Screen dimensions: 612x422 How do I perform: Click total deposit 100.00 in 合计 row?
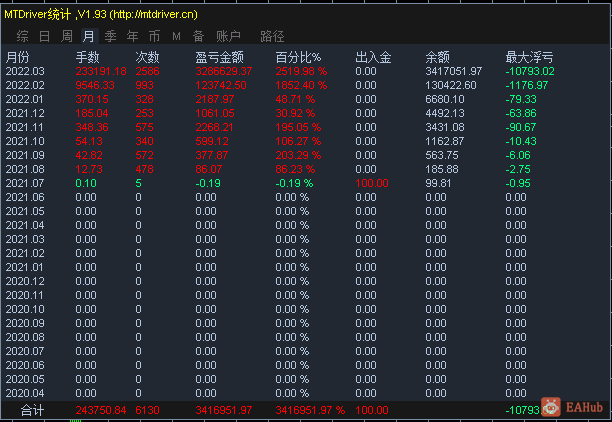[x=372, y=410]
